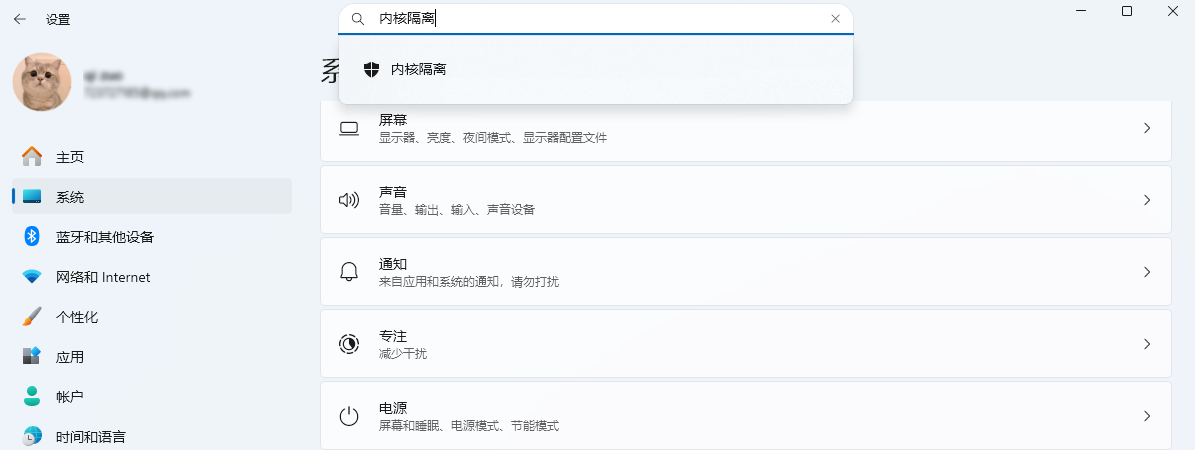Click the search magnifier icon
1195x450 pixels.
tap(358, 19)
